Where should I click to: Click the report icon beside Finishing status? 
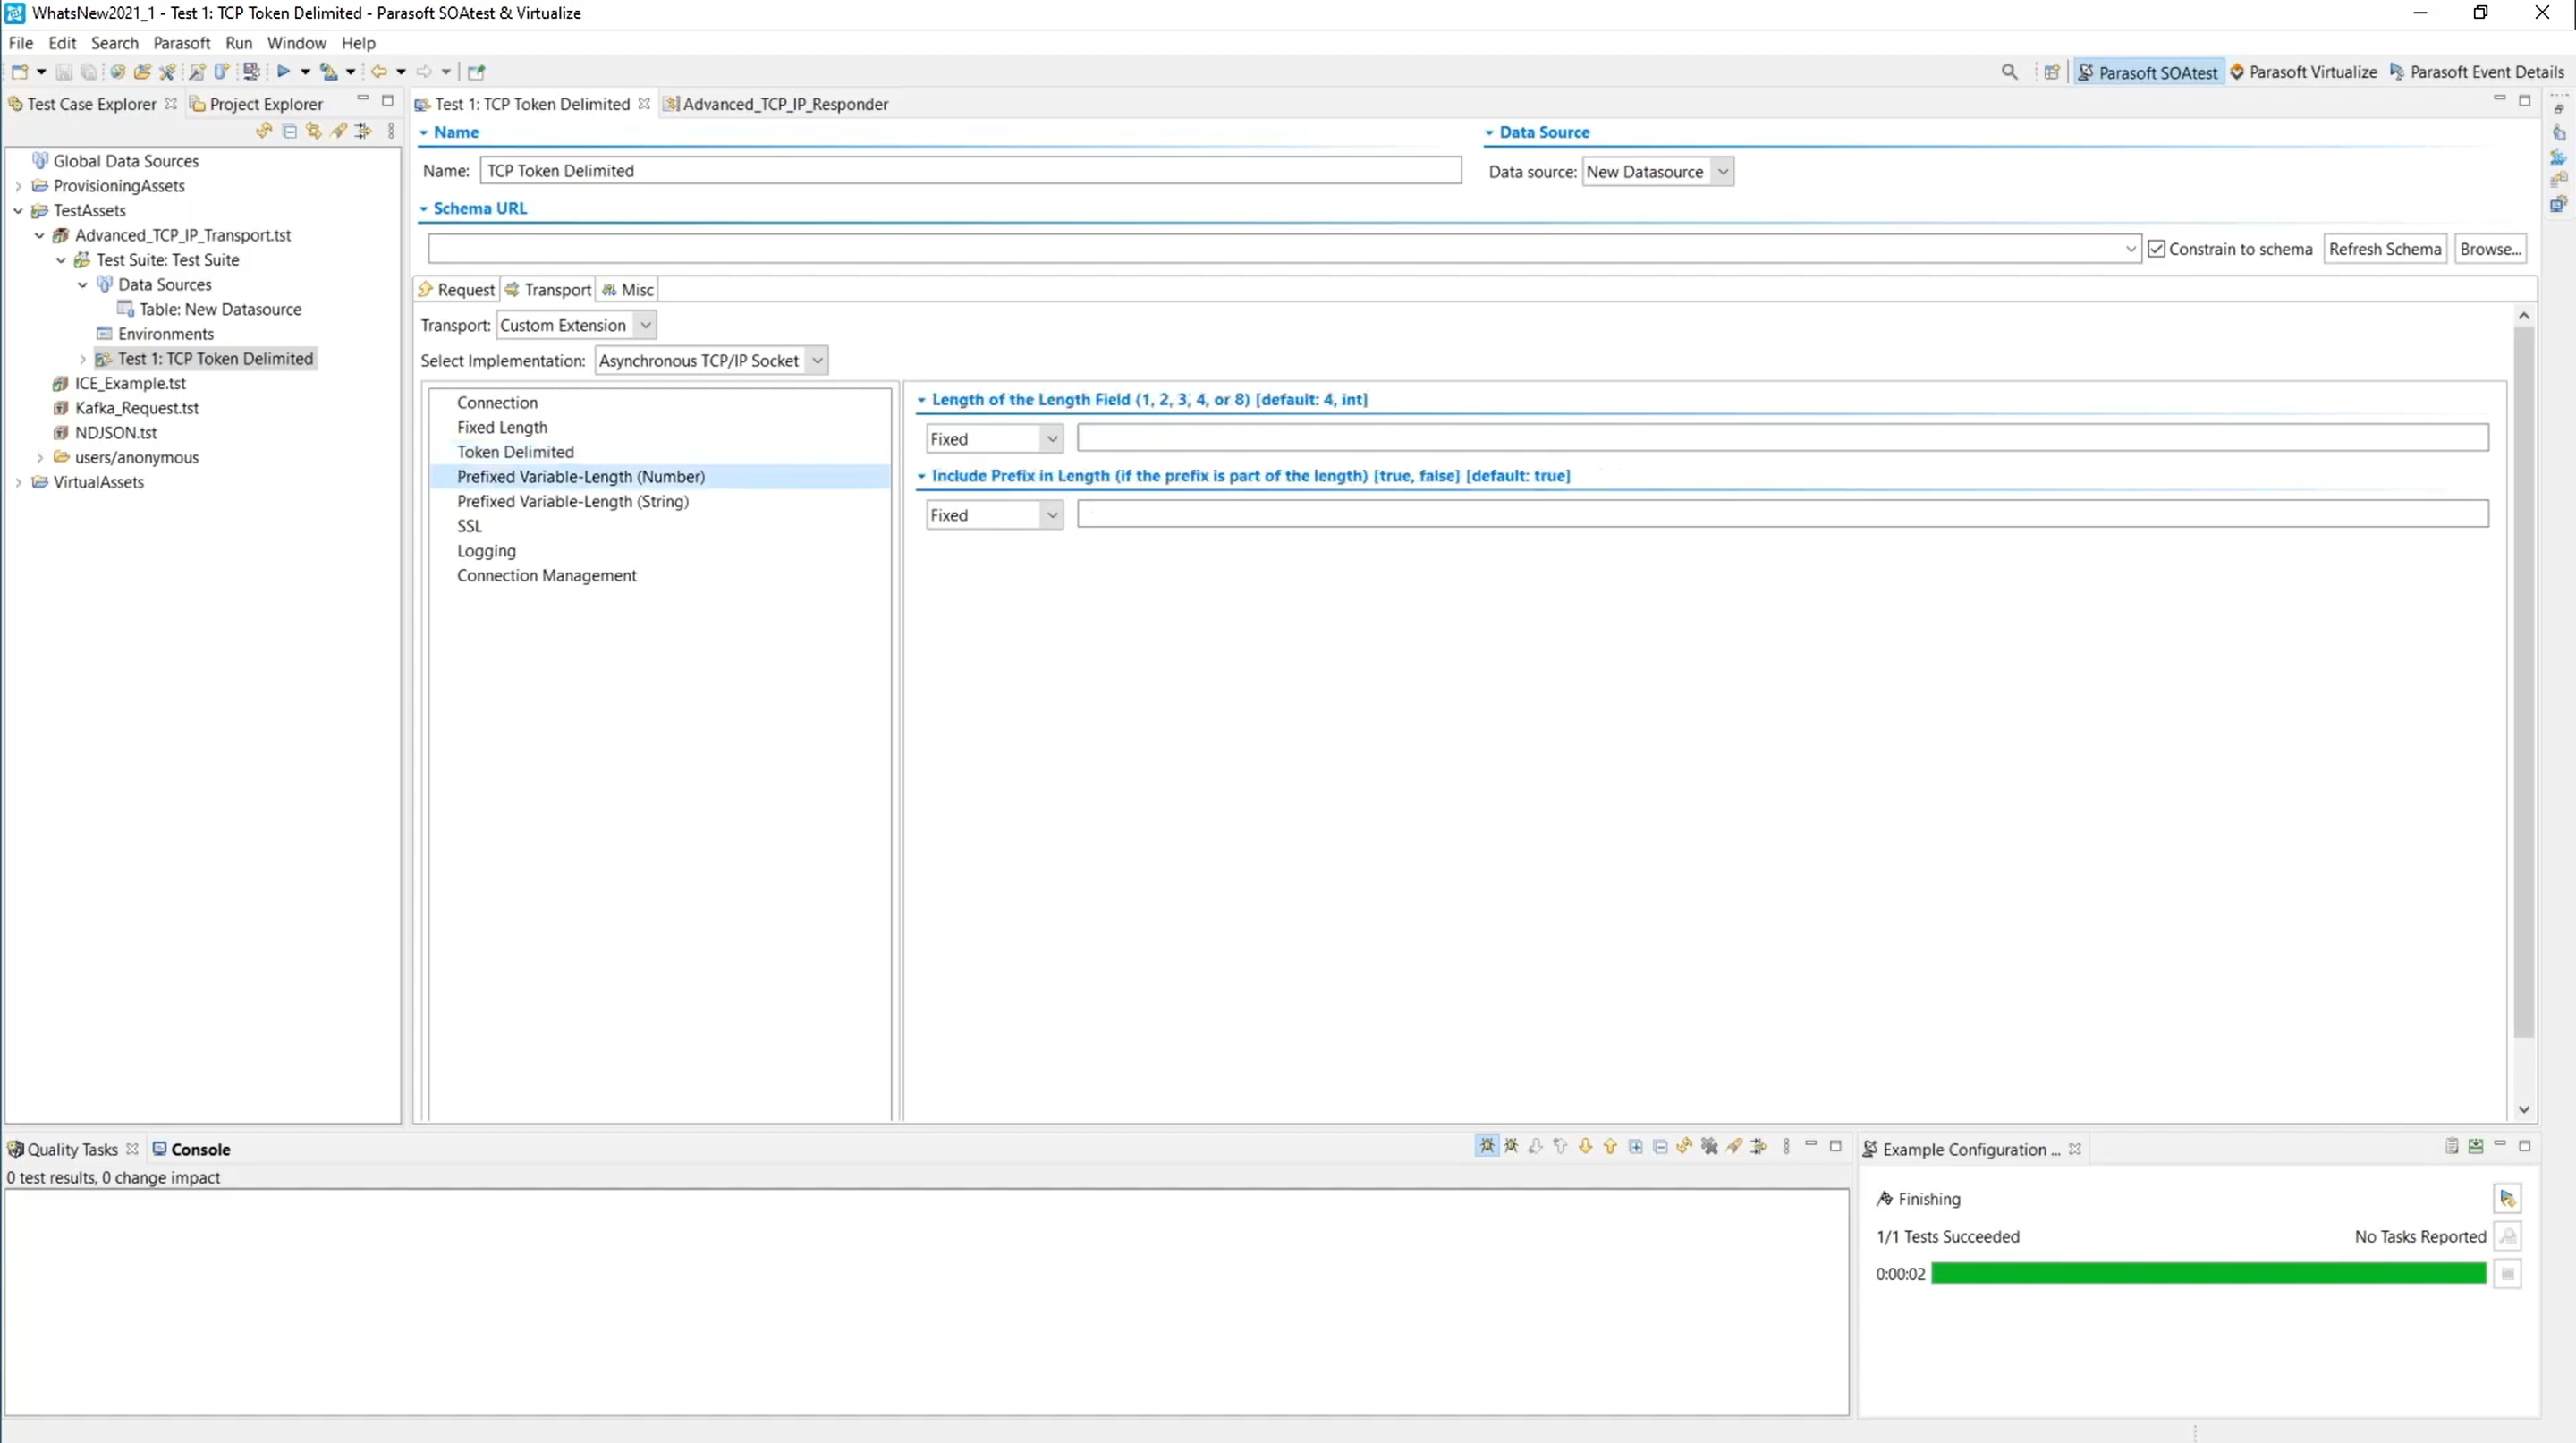pos(2507,1198)
